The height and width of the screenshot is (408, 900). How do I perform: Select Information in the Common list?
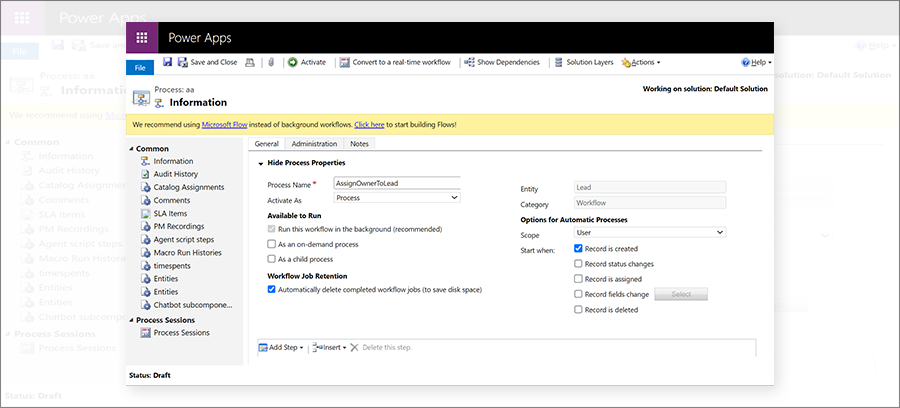coord(173,161)
